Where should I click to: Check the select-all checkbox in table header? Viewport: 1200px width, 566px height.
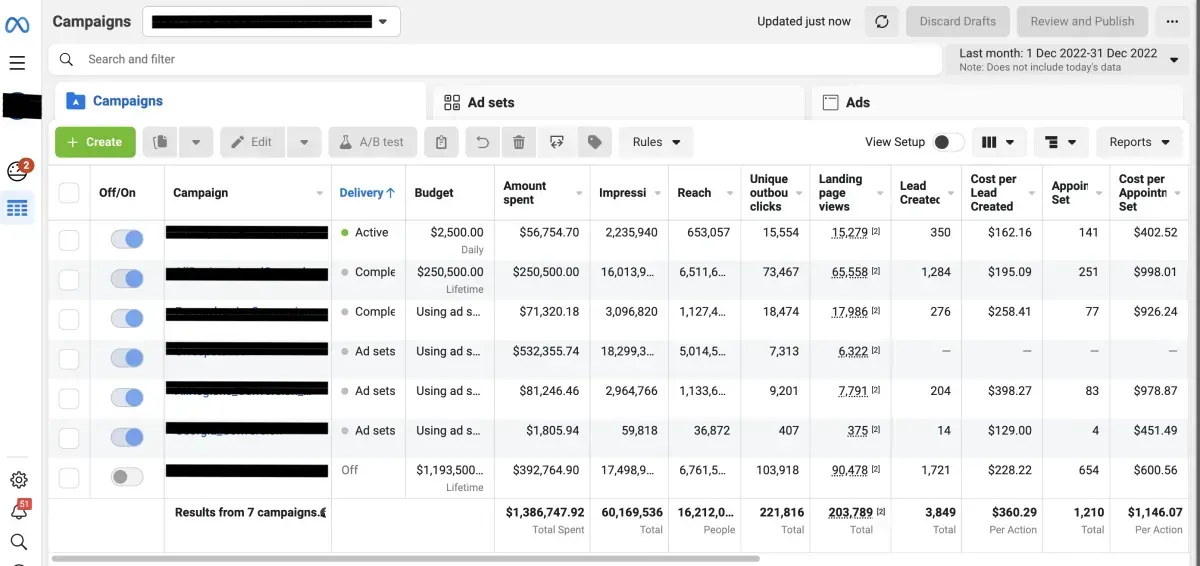pos(69,193)
